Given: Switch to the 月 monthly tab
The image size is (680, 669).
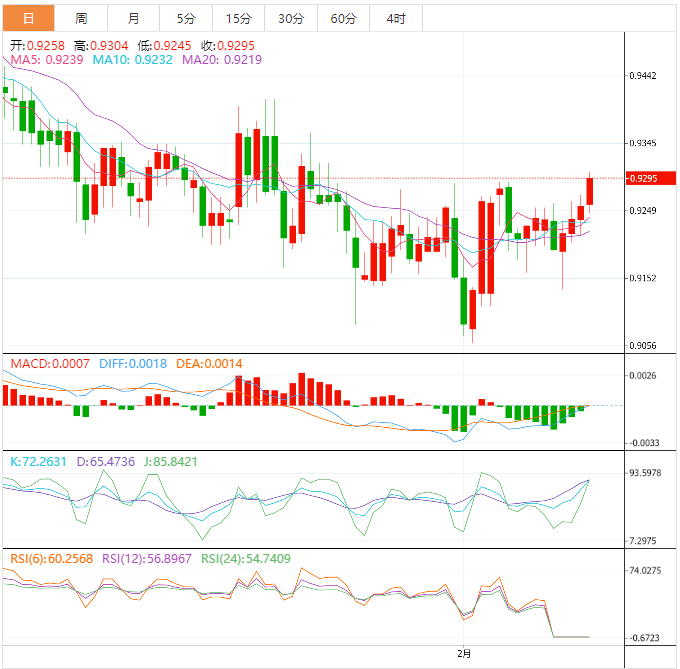Looking at the screenshot, I should point(133,18).
